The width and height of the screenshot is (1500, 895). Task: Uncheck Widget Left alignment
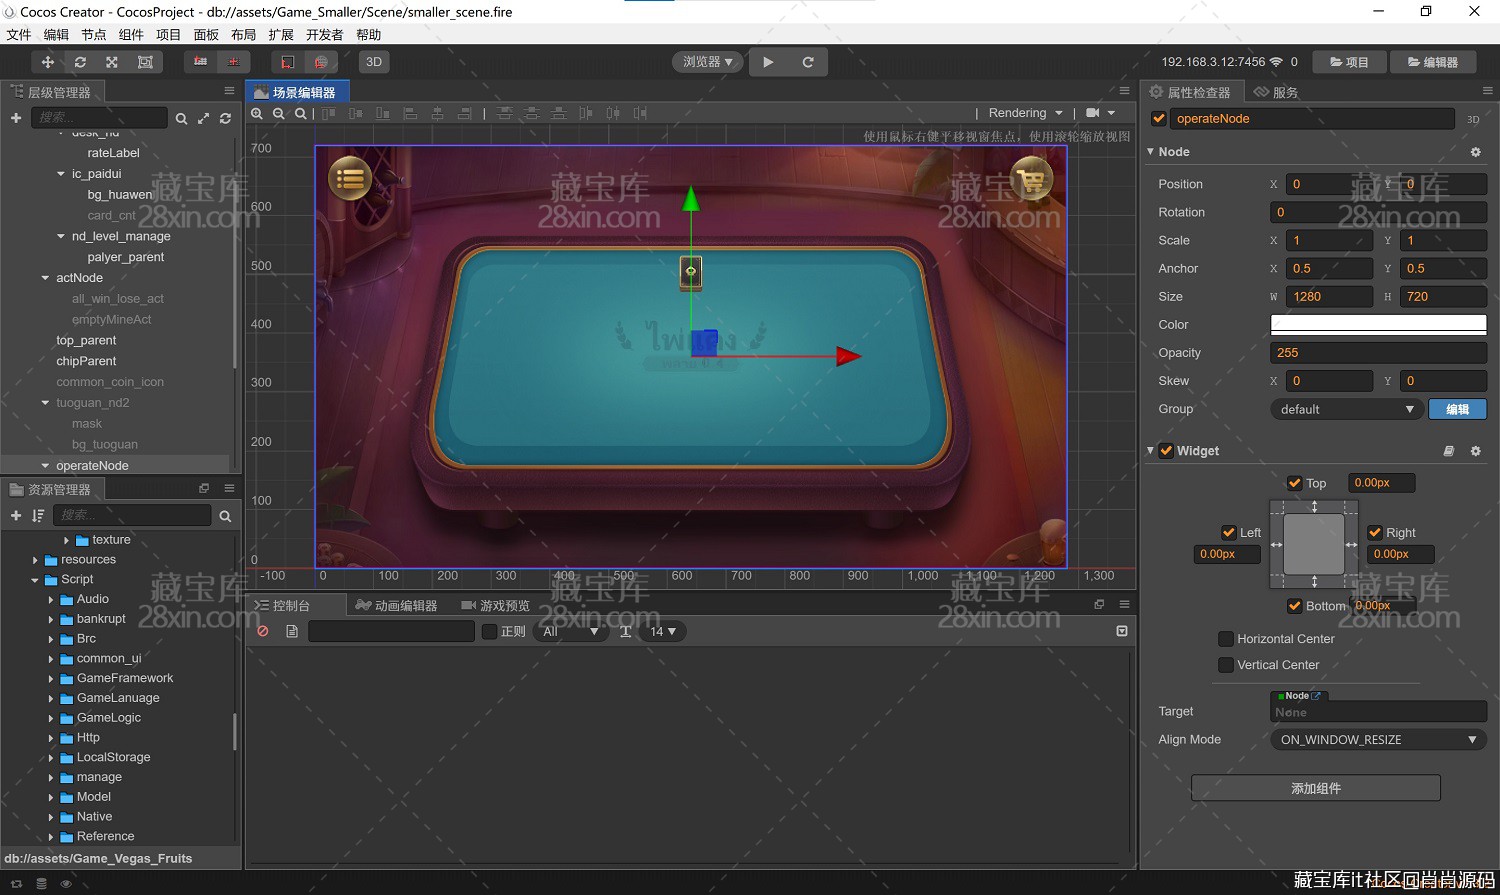click(x=1229, y=533)
